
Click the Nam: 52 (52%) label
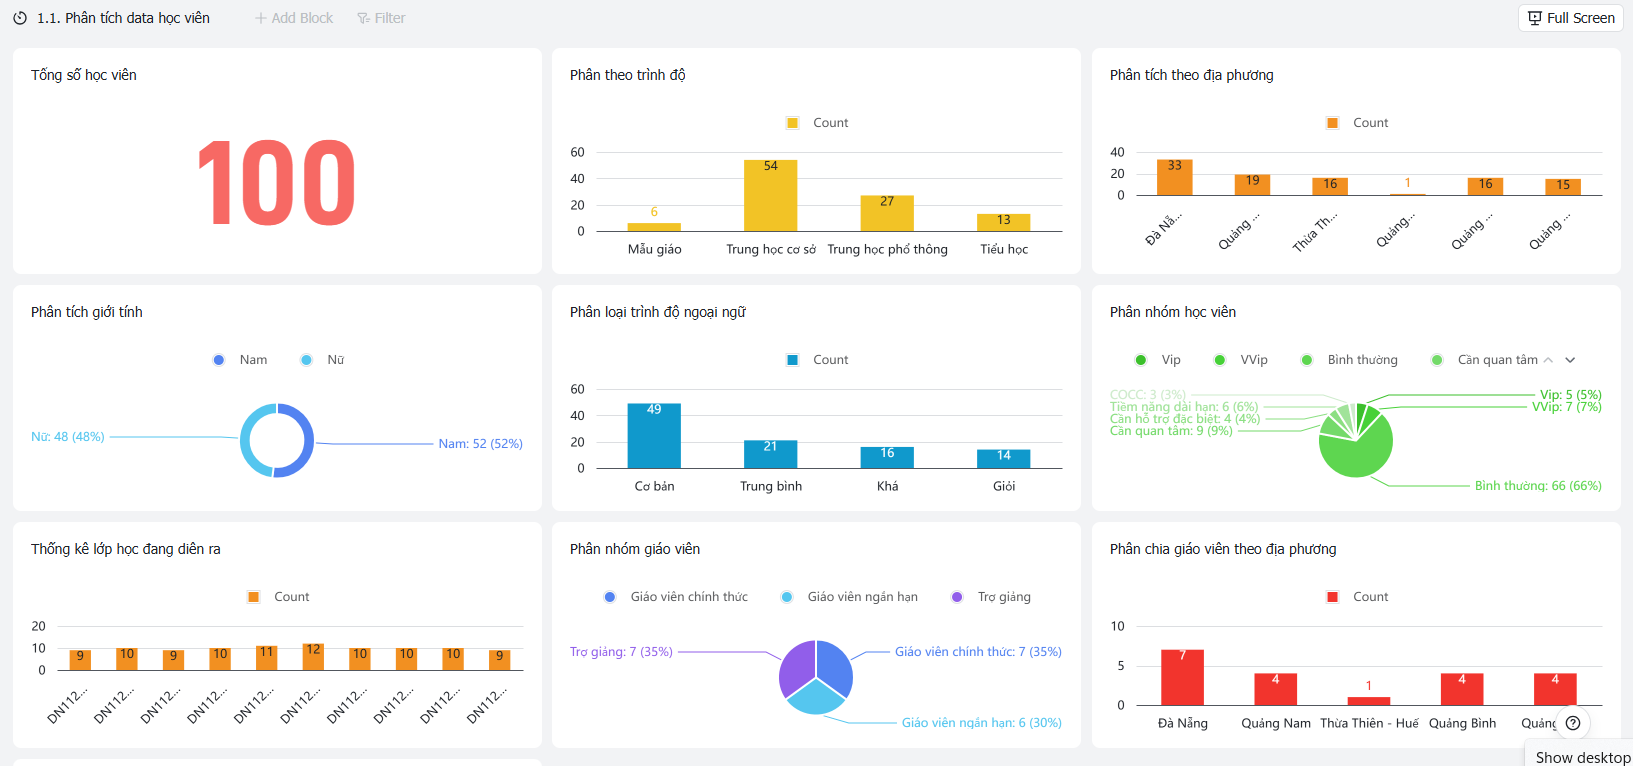coord(480,444)
